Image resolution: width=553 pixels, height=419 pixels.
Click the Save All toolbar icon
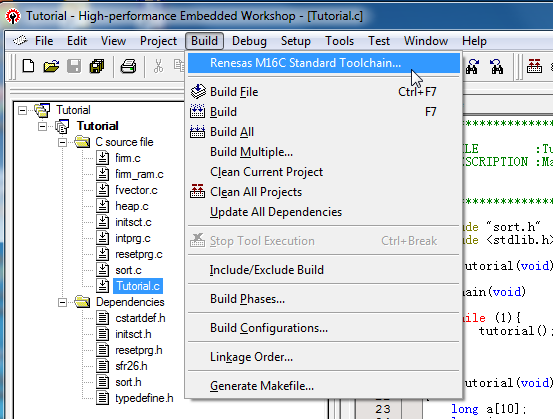pos(97,66)
